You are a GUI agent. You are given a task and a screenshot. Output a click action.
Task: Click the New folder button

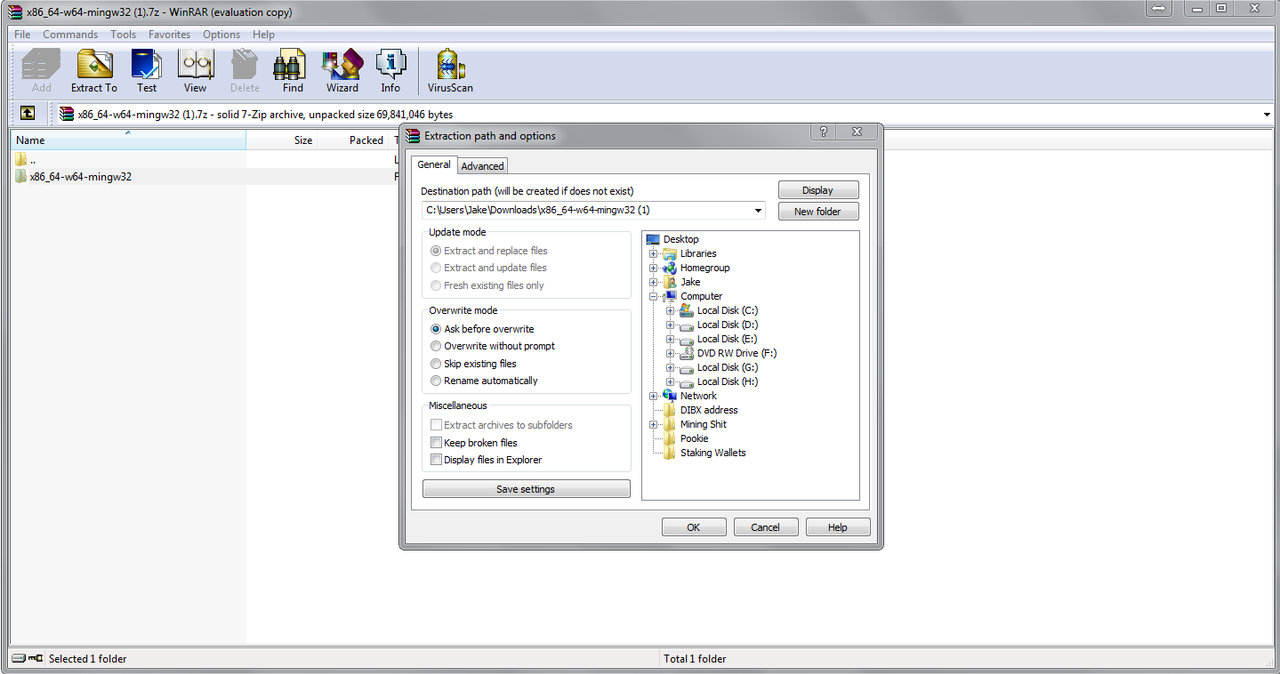[x=818, y=211]
